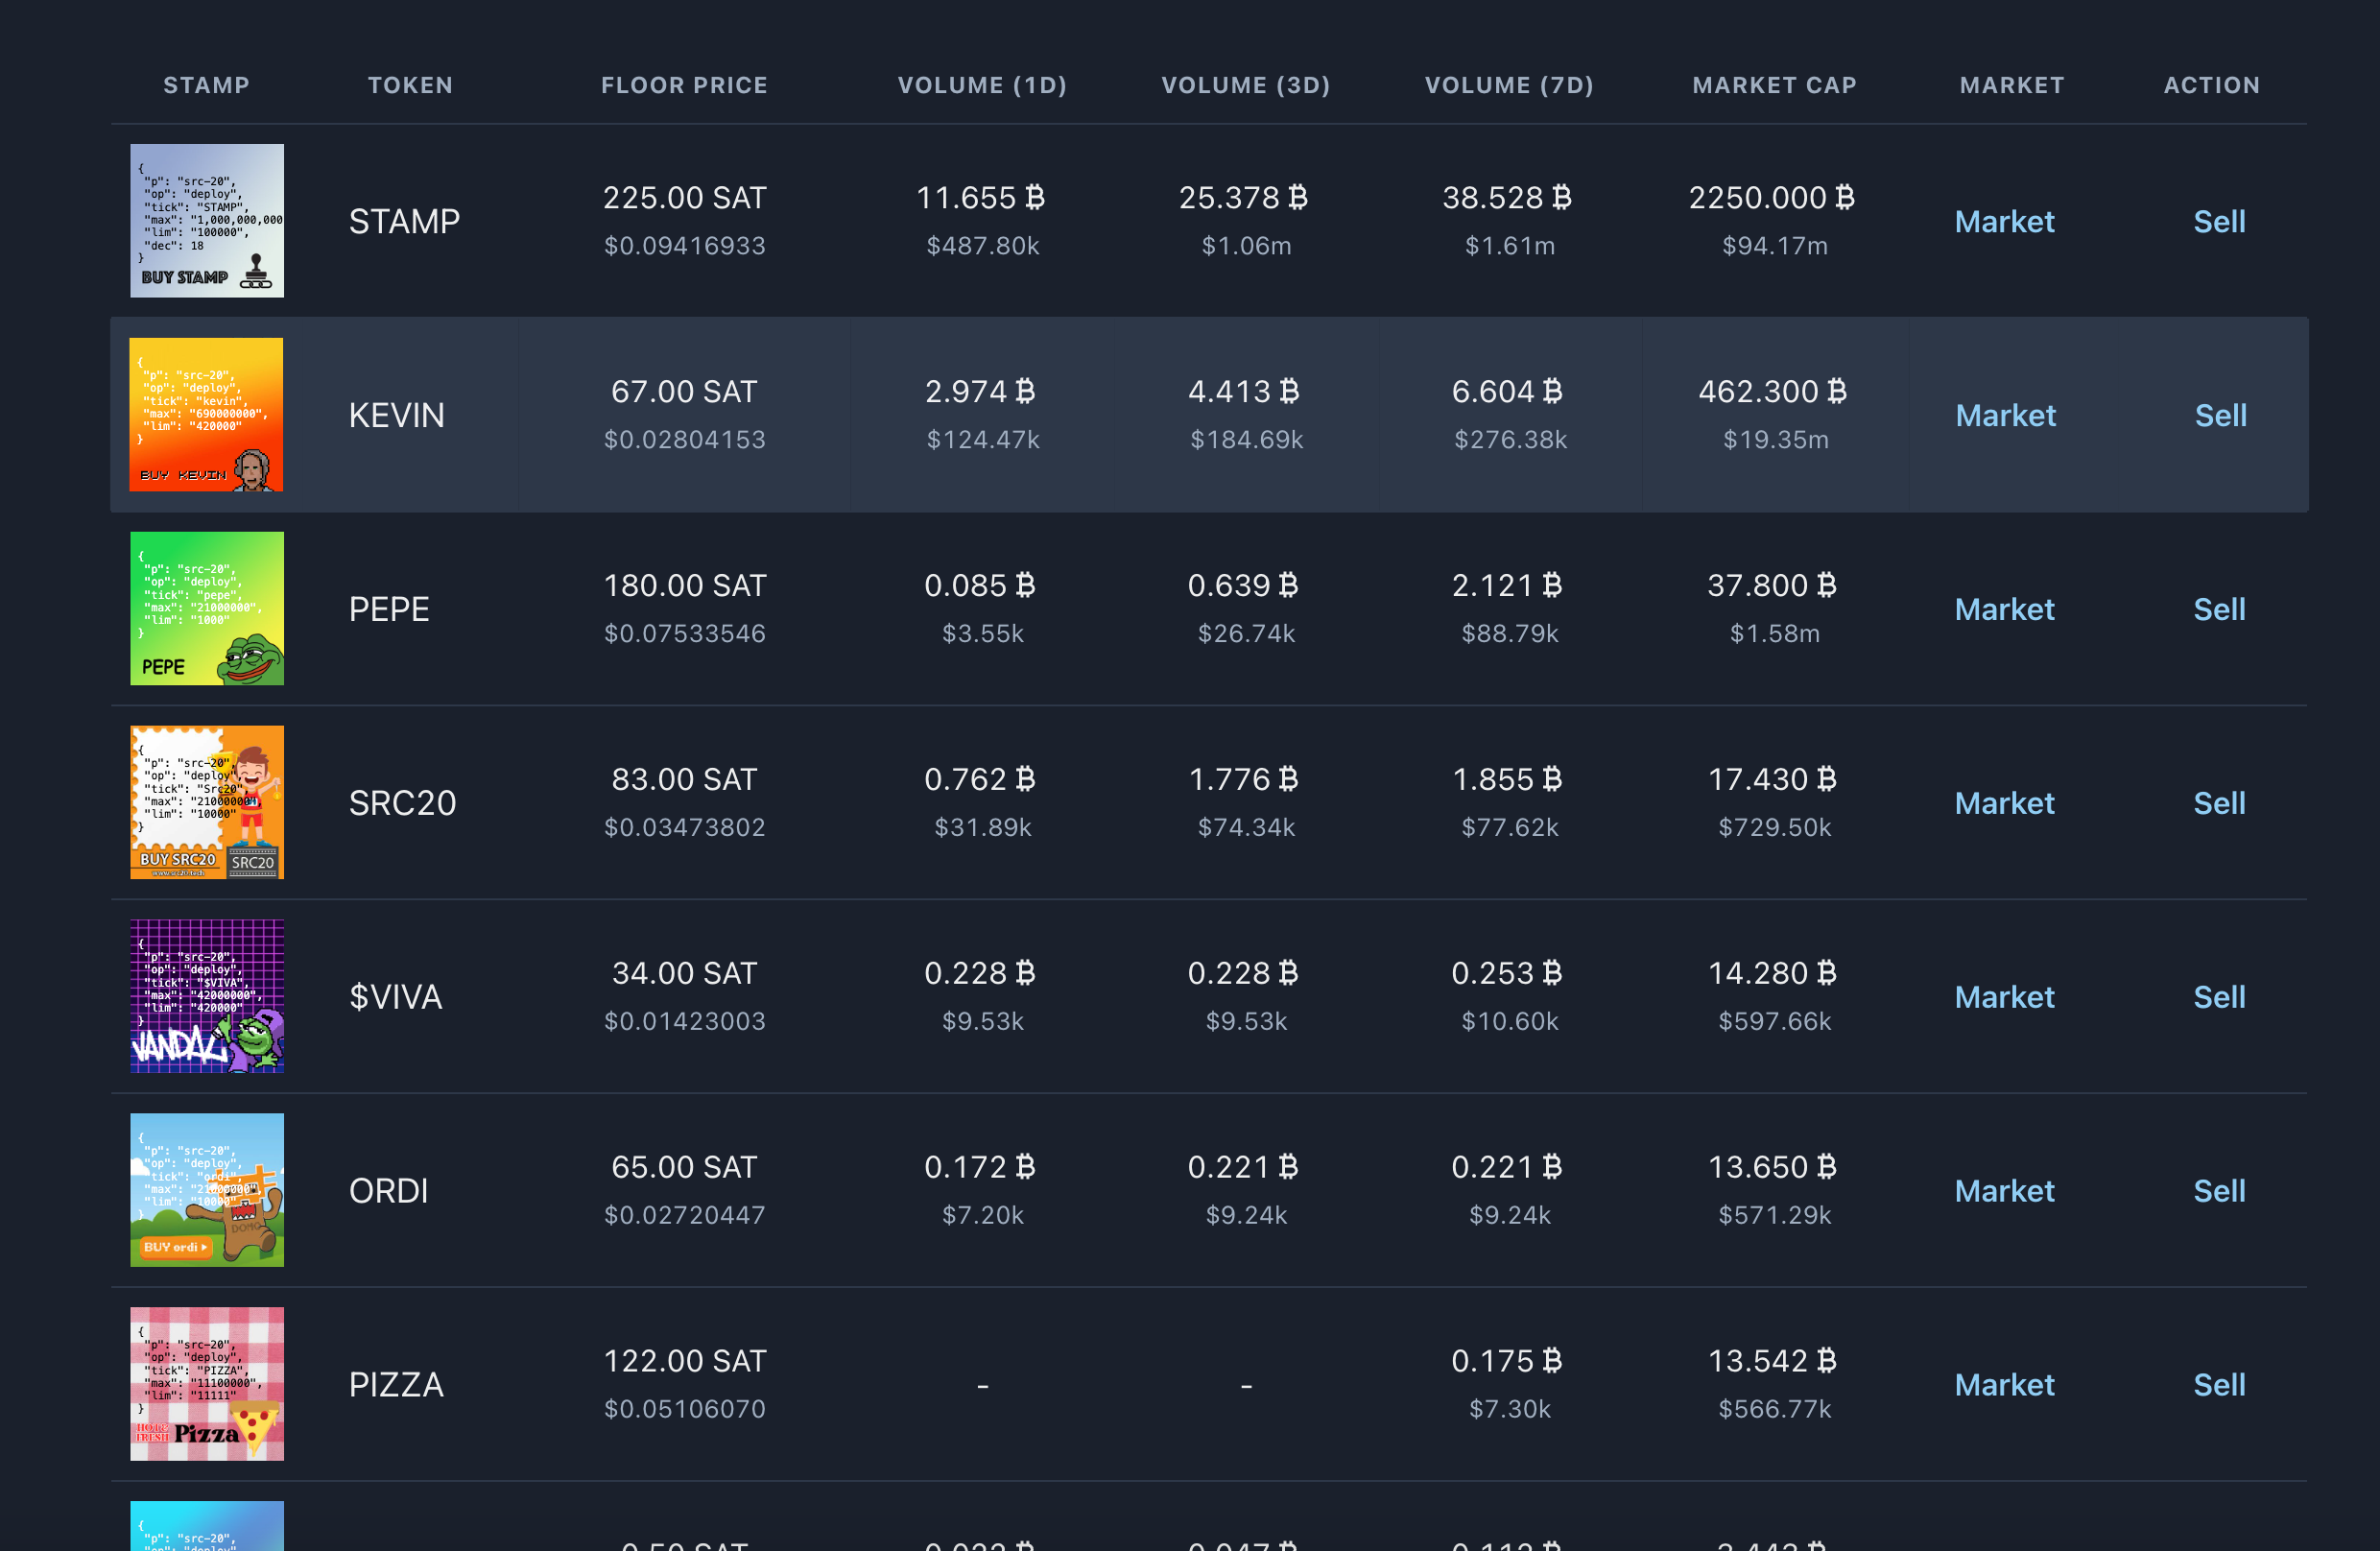Sell the ORDI token

2219,1192
